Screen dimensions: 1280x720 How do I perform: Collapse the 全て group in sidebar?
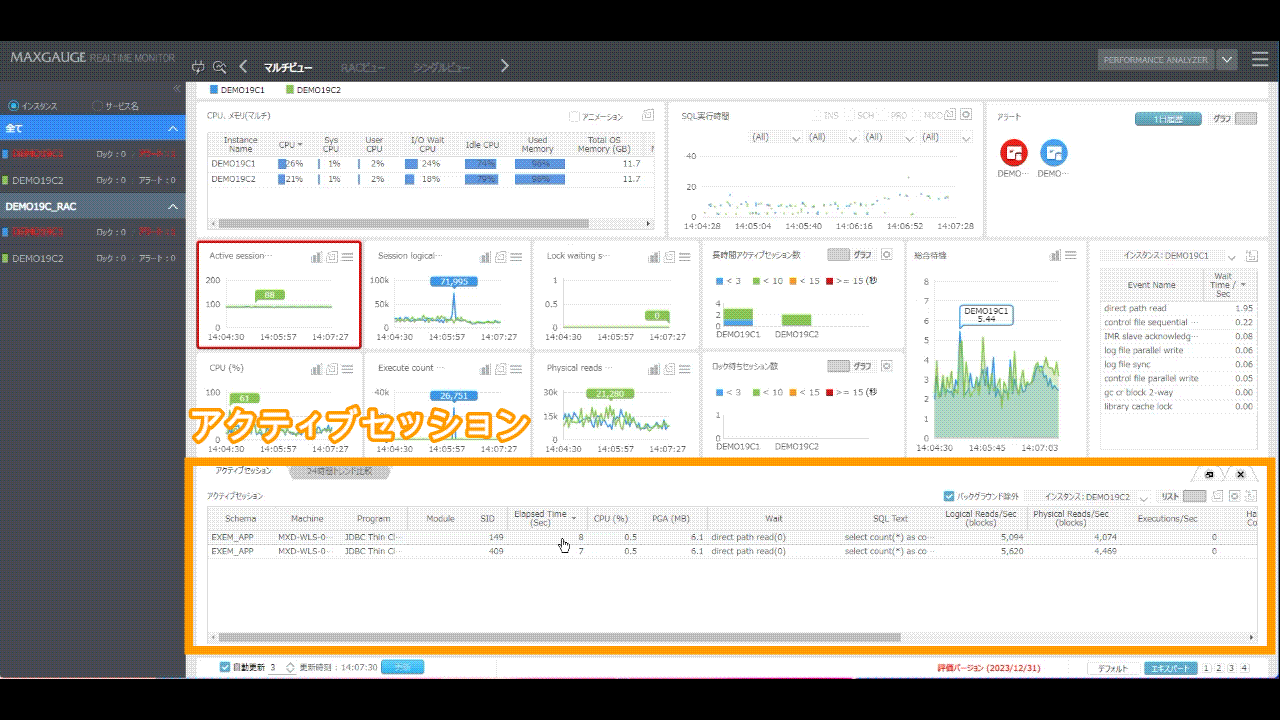click(x=172, y=129)
